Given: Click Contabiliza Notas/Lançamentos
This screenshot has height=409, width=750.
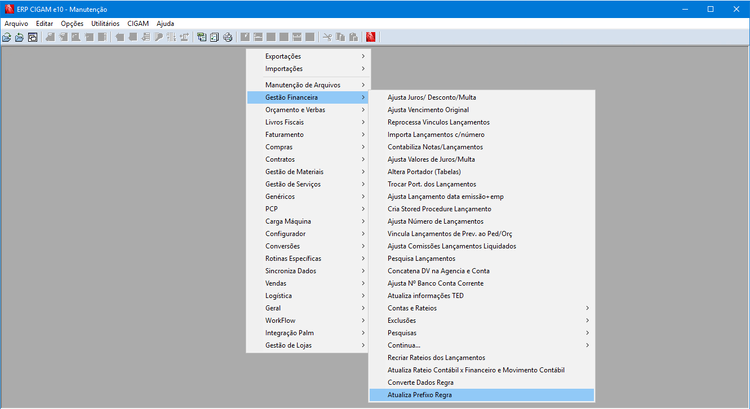Looking at the screenshot, I should [482, 147].
